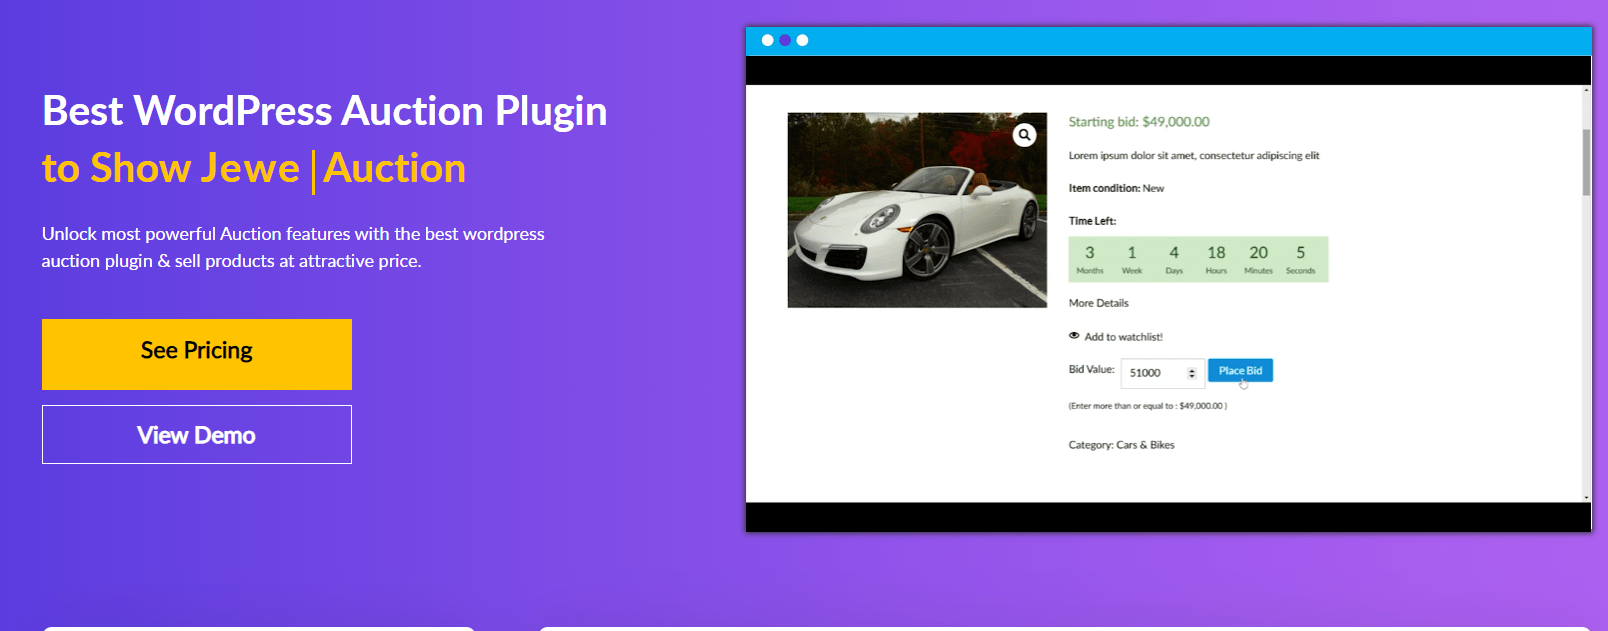Click the scrollbar up arrow in demo

coord(1586,90)
